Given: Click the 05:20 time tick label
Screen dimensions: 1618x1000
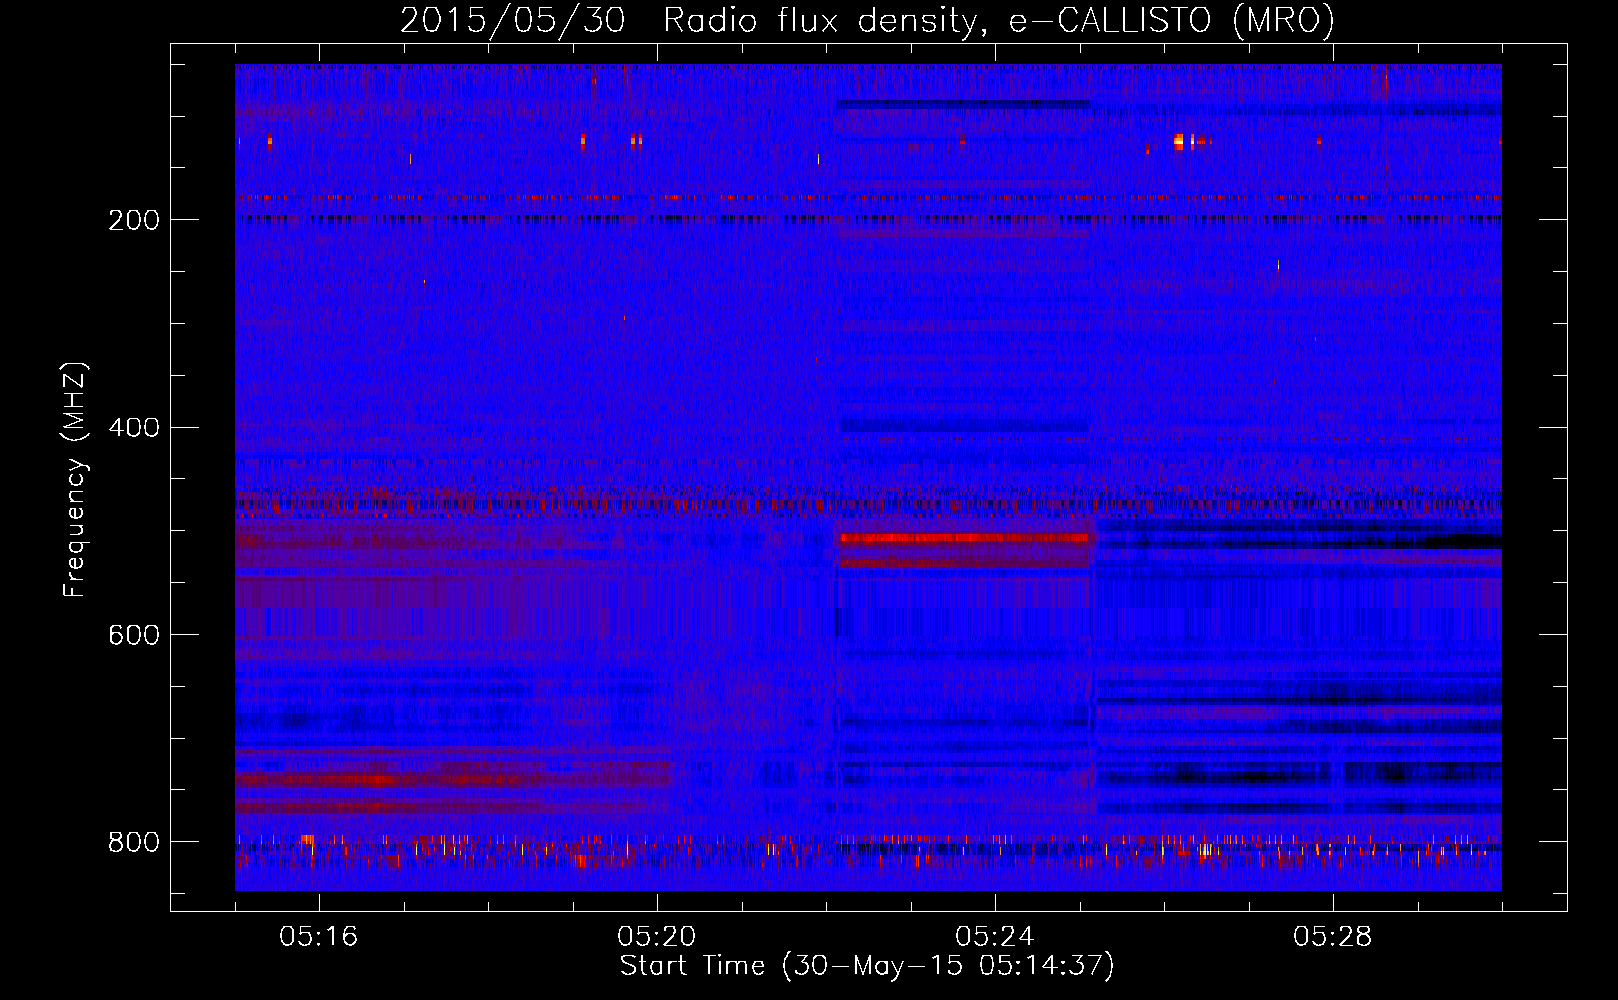Looking at the screenshot, I should point(657,937).
